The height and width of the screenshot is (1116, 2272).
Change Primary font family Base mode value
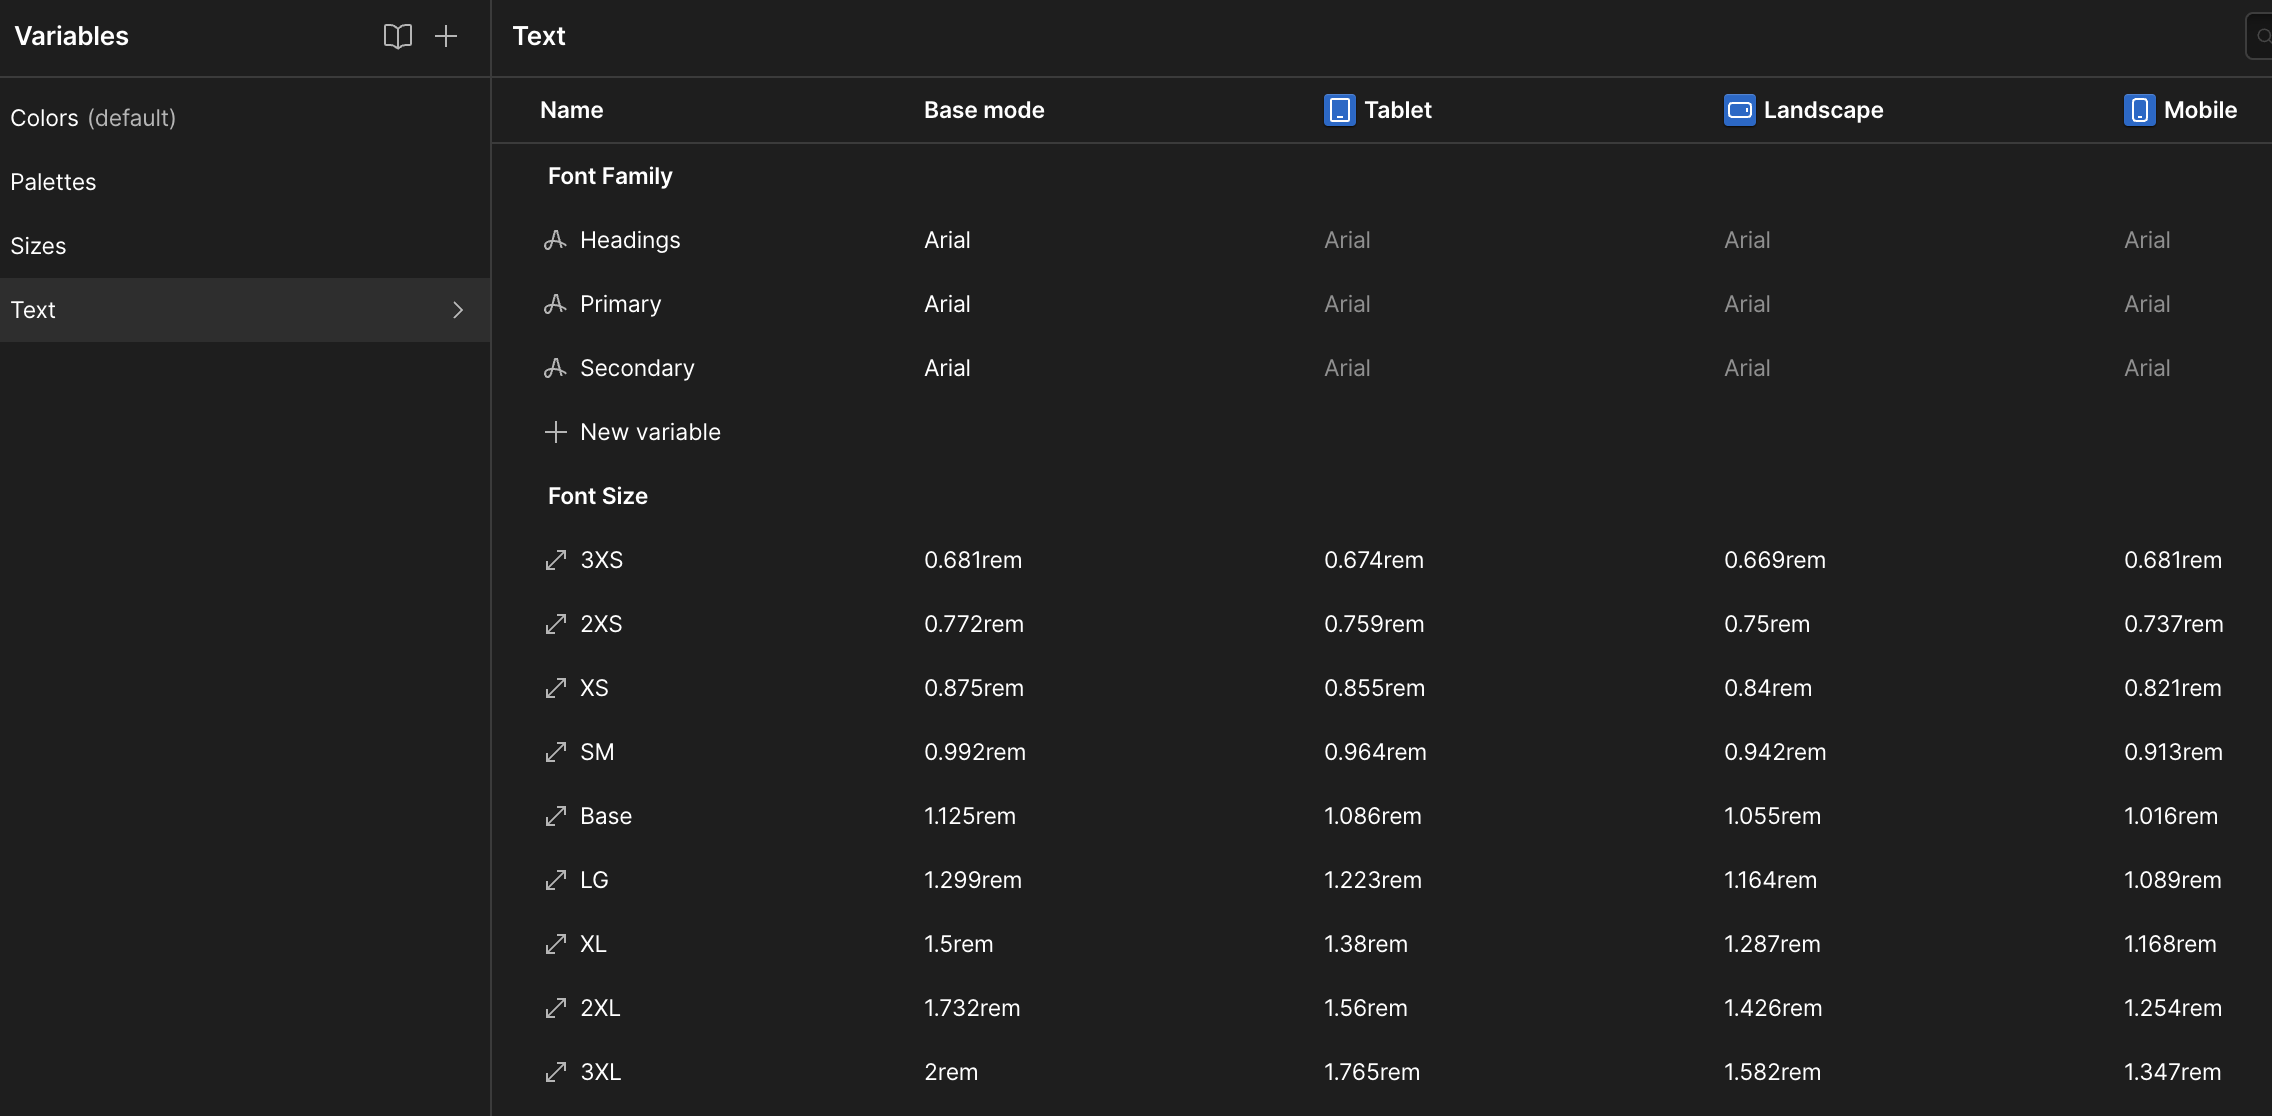pos(947,304)
